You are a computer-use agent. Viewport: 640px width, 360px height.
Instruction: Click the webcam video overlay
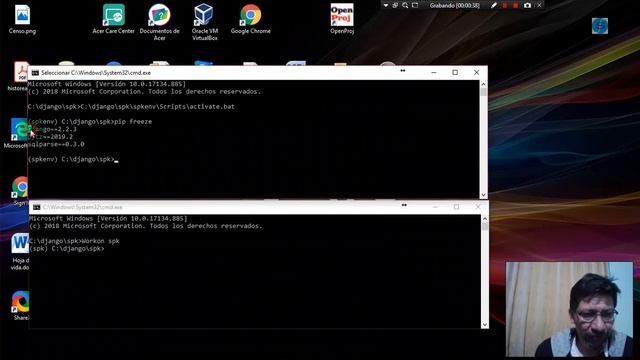coord(569,309)
